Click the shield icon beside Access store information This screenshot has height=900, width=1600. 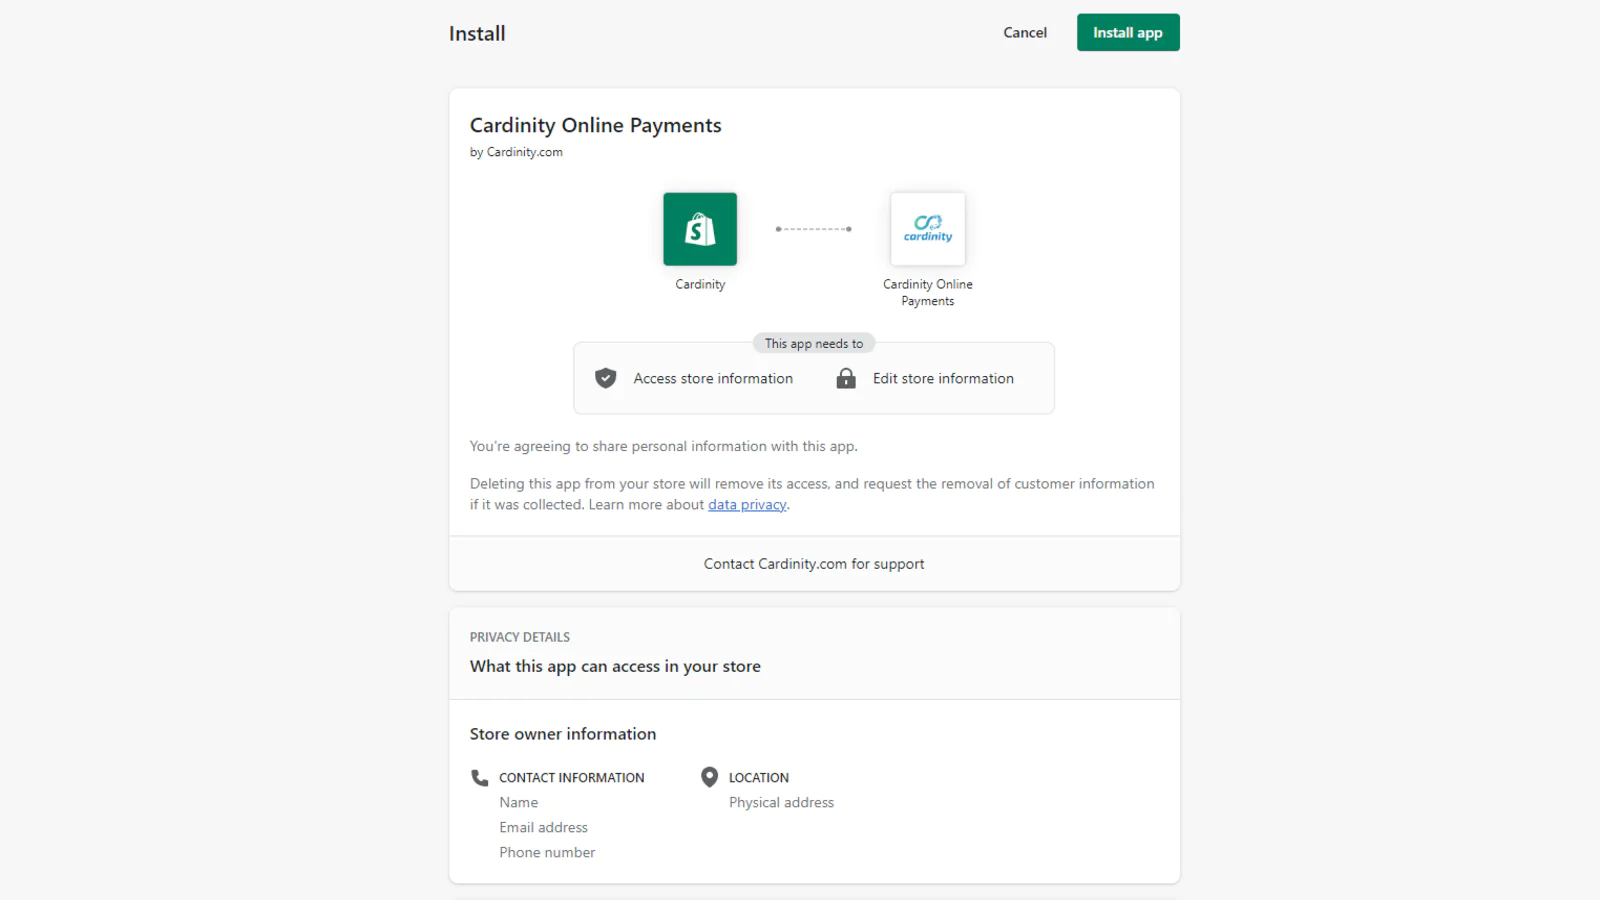[605, 378]
